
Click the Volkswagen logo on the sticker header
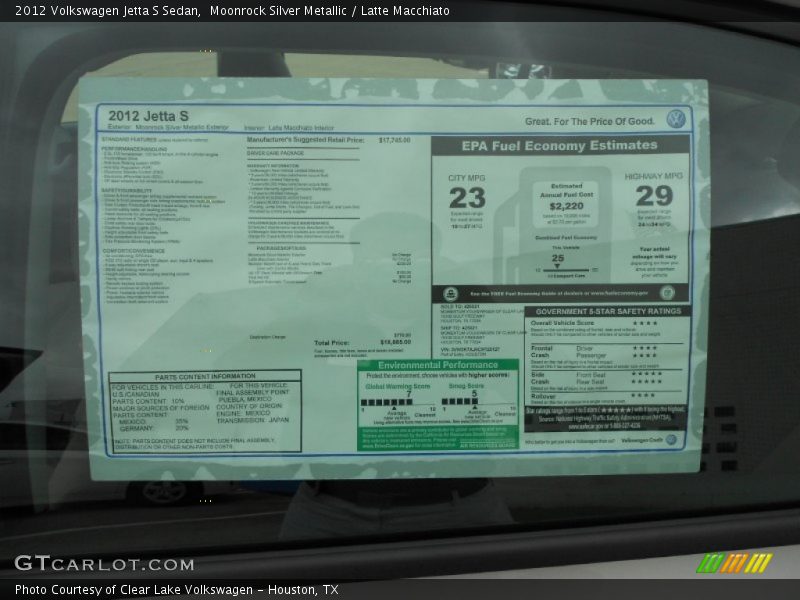click(676, 119)
